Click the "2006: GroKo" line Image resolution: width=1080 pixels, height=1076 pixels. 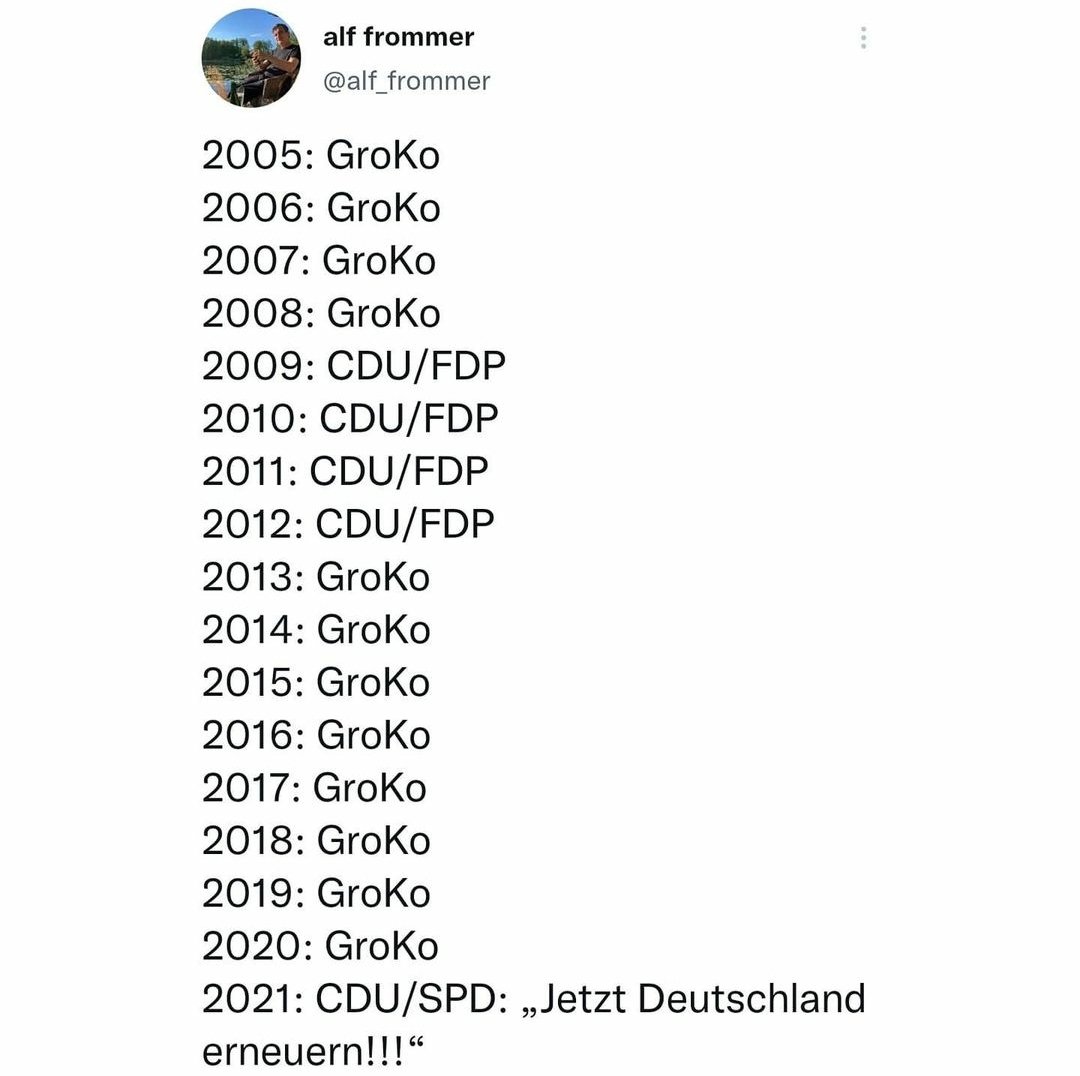(320, 209)
